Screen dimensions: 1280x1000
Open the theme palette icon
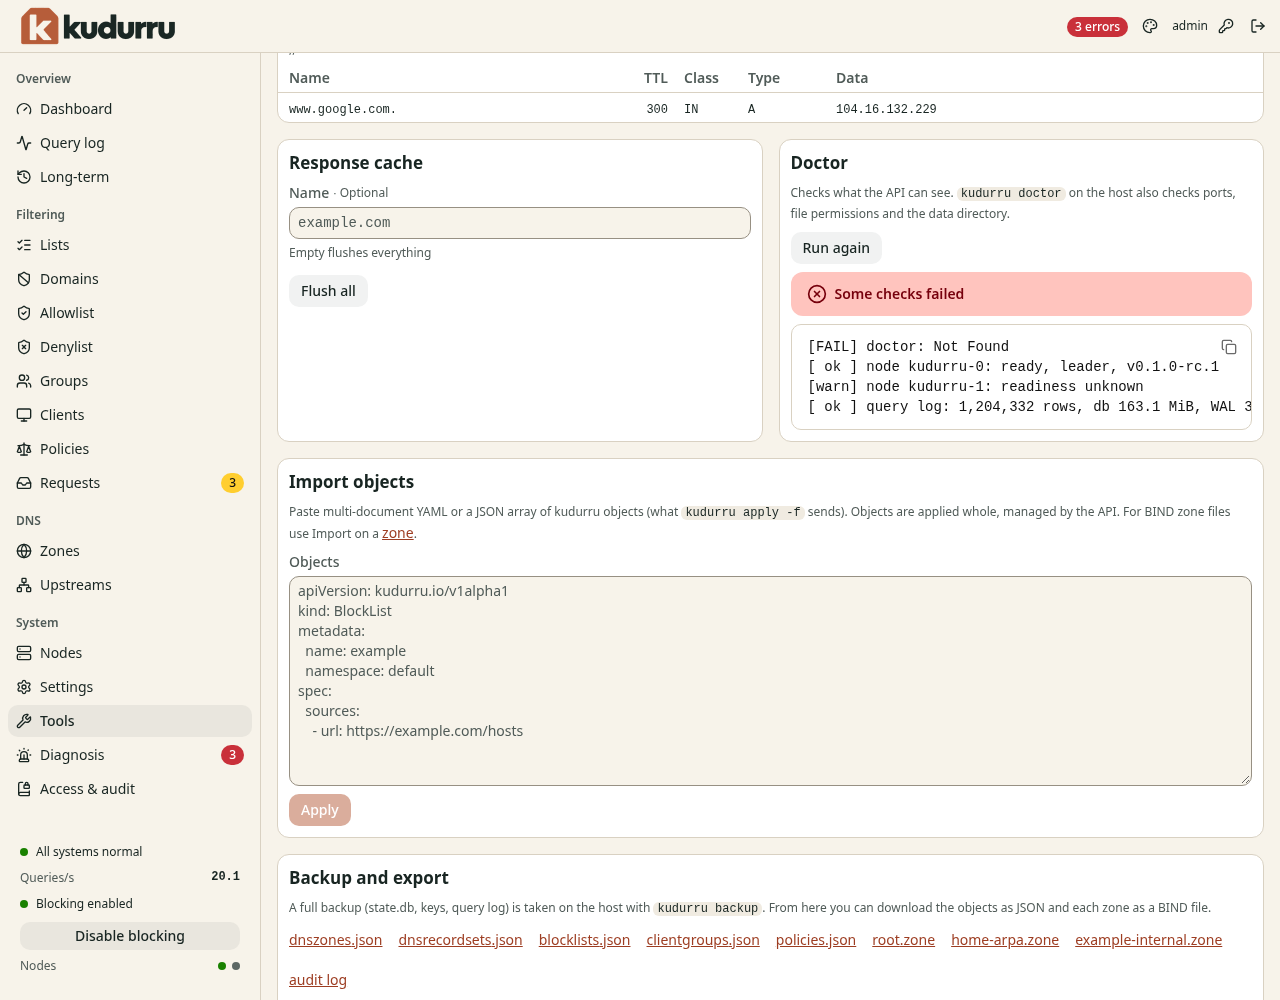(x=1150, y=26)
